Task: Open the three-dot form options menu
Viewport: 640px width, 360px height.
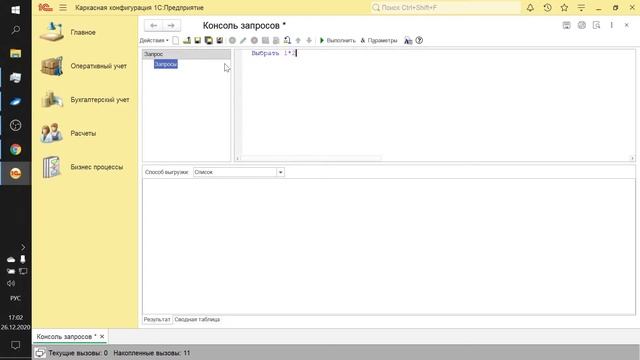Action: [x=611, y=25]
